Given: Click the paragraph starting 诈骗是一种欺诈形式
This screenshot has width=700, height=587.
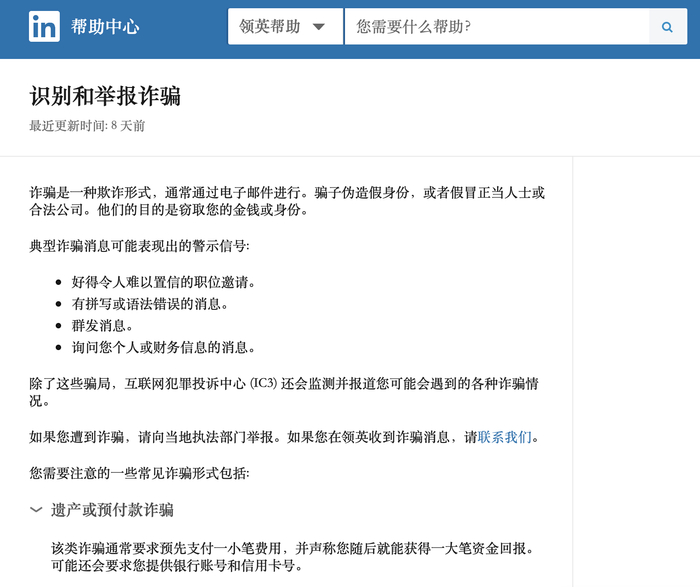Looking at the screenshot, I should tap(287, 201).
